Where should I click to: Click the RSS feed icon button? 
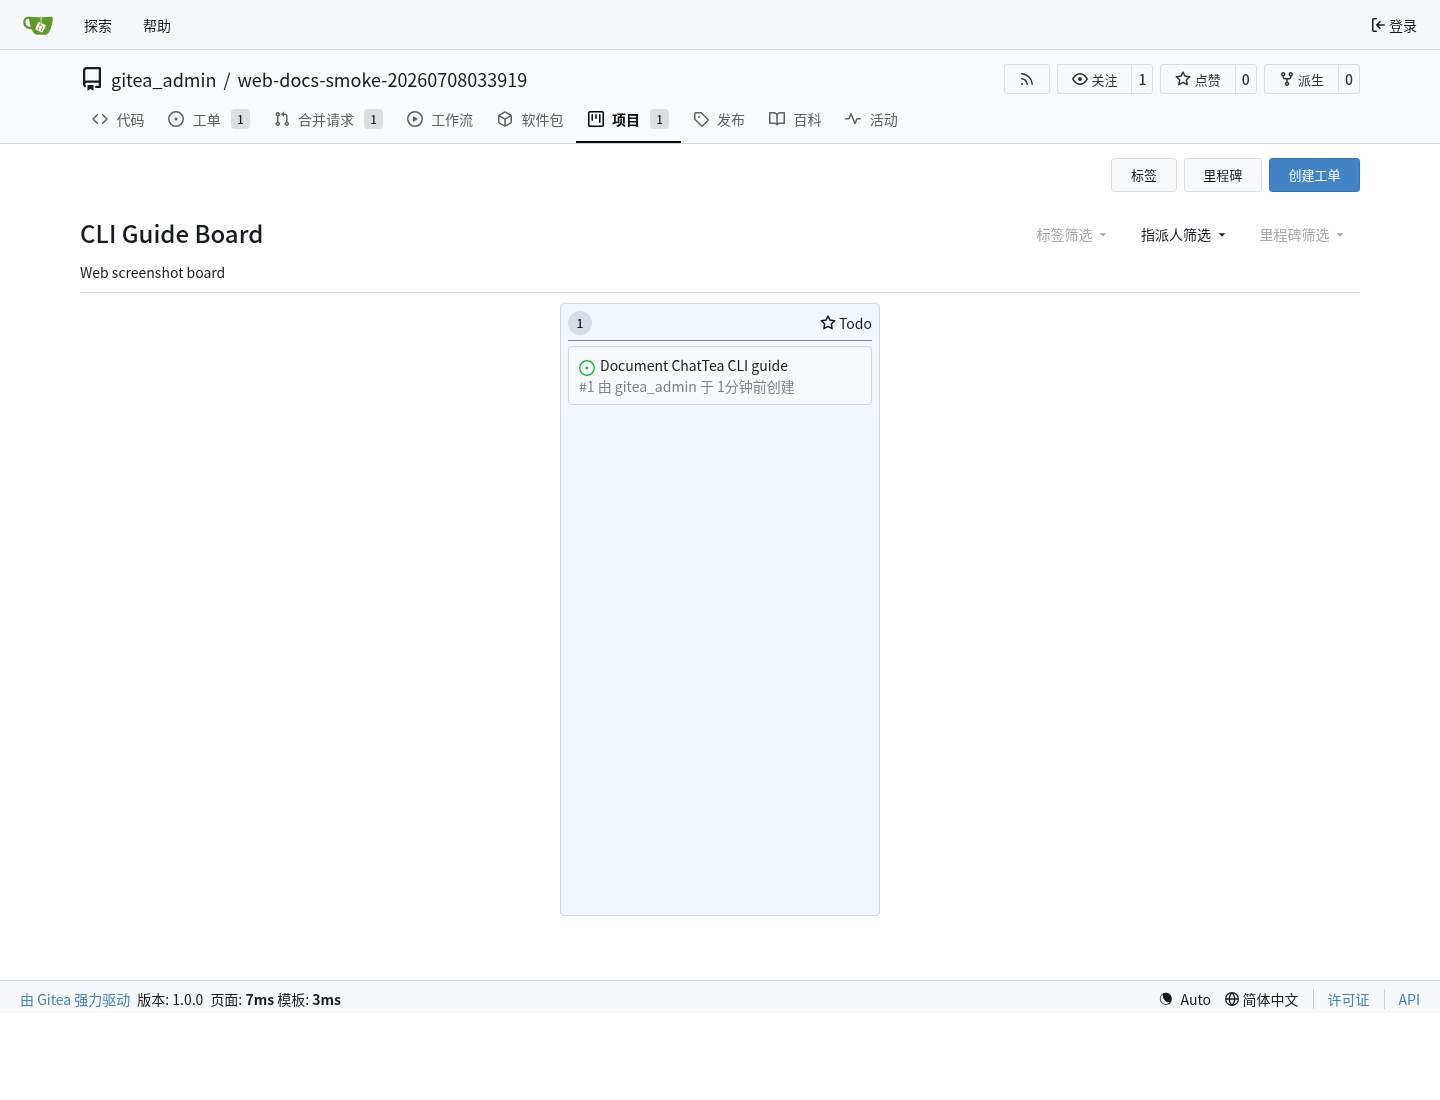click(x=1027, y=79)
